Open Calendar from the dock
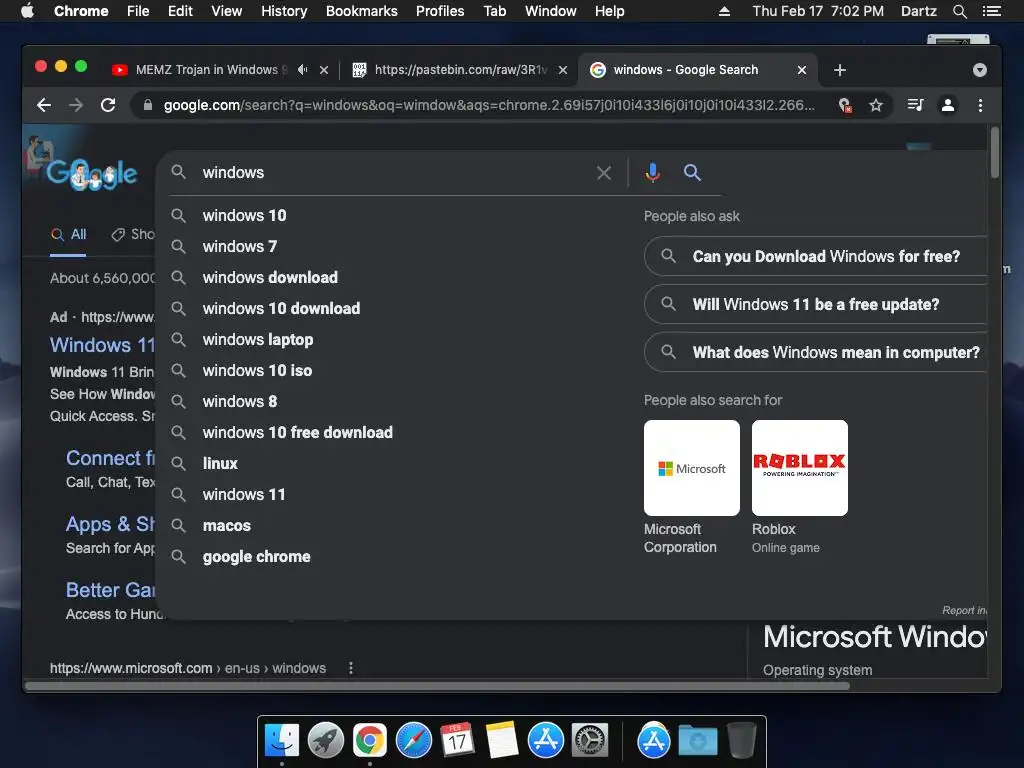Image resolution: width=1024 pixels, height=768 pixels. point(457,740)
